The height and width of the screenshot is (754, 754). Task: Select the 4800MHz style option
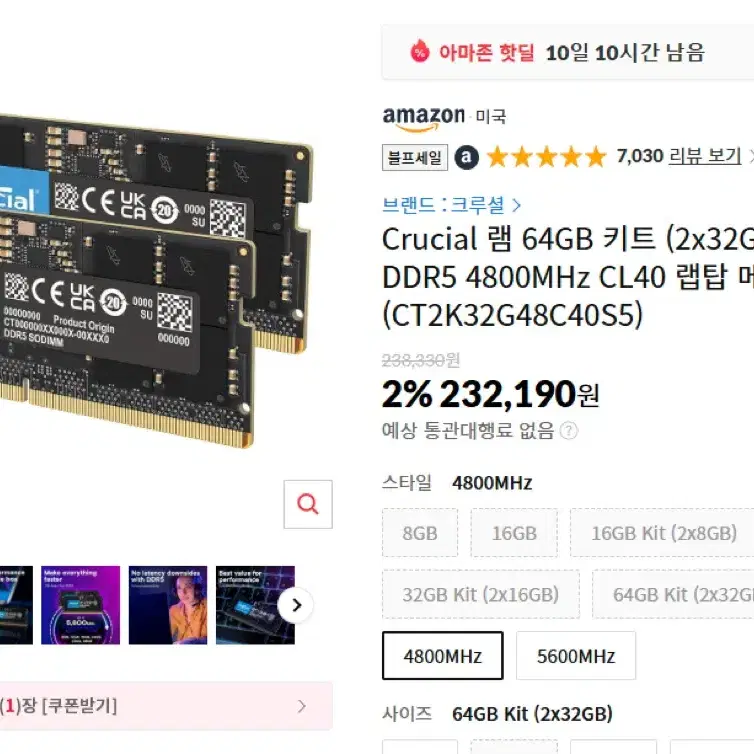pyautogui.click(x=443, y=656)
